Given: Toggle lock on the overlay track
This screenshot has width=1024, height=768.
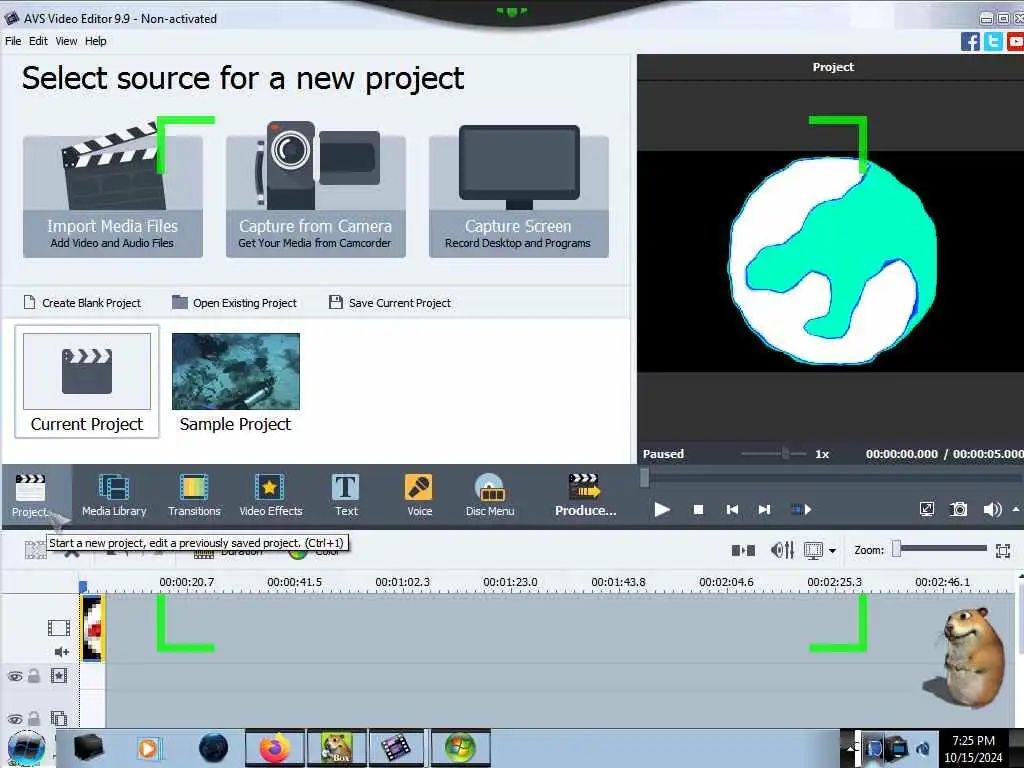Looking at the screenshot, I should tap(34, 718).
